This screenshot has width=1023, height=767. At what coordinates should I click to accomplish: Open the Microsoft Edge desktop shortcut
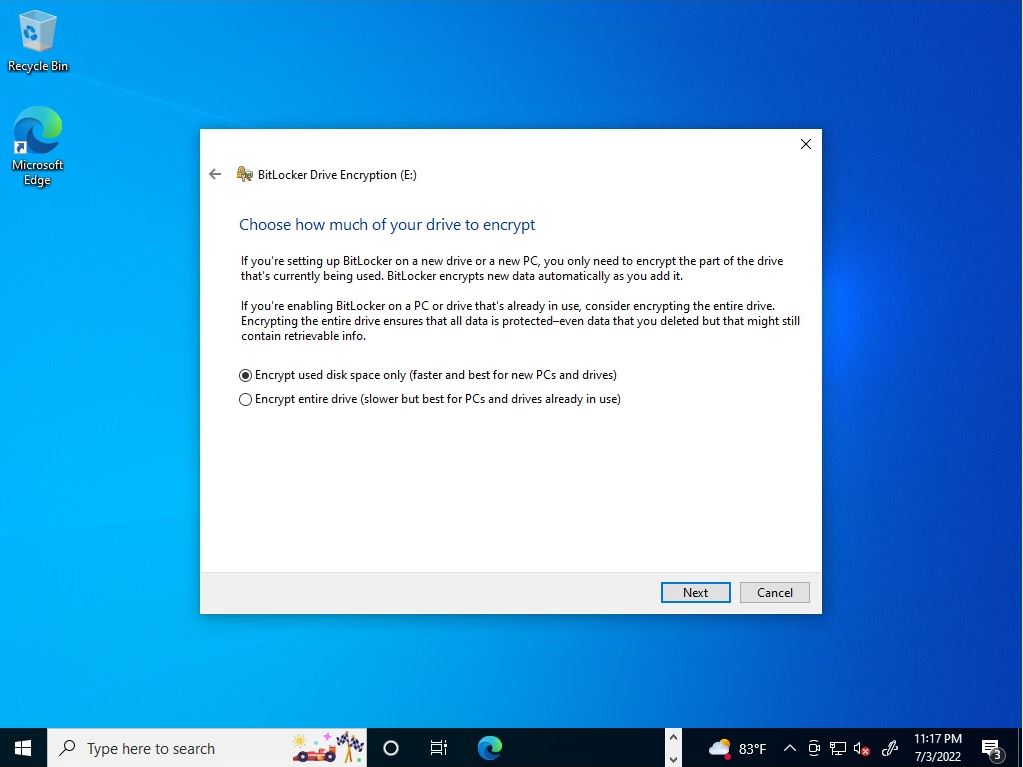[x=37, y=146]
